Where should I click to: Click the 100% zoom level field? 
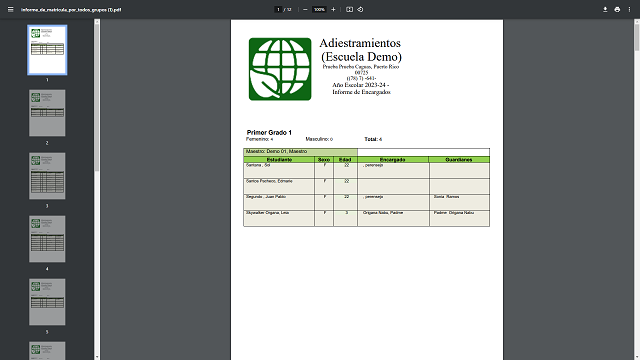pyautogui.click(x=319, y=9)
